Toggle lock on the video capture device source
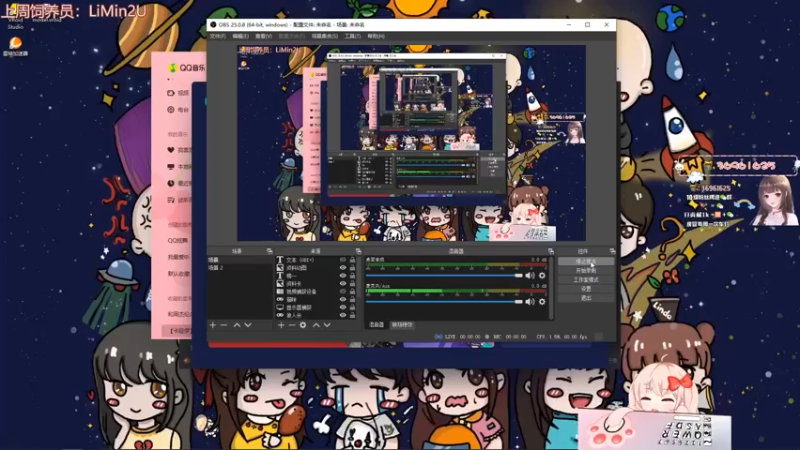The width and height of the screenshot is (800, 450). [352, 291]
